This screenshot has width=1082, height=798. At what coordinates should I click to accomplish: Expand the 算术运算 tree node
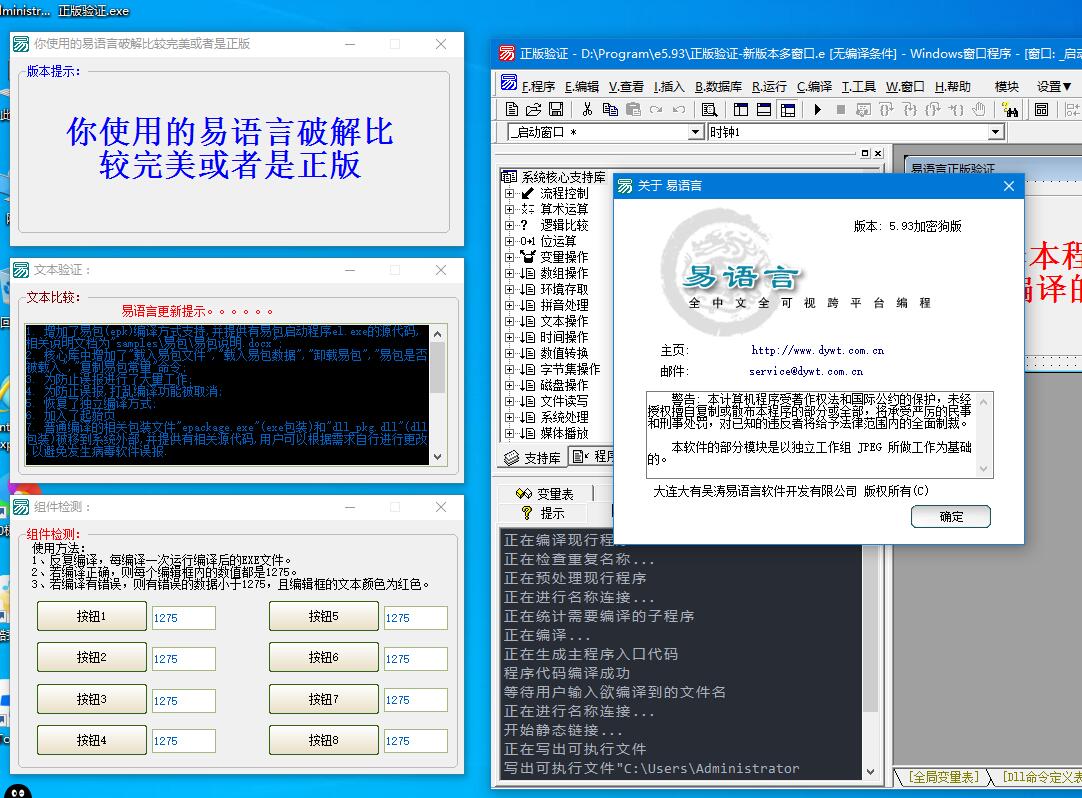(x=509, y=209)
